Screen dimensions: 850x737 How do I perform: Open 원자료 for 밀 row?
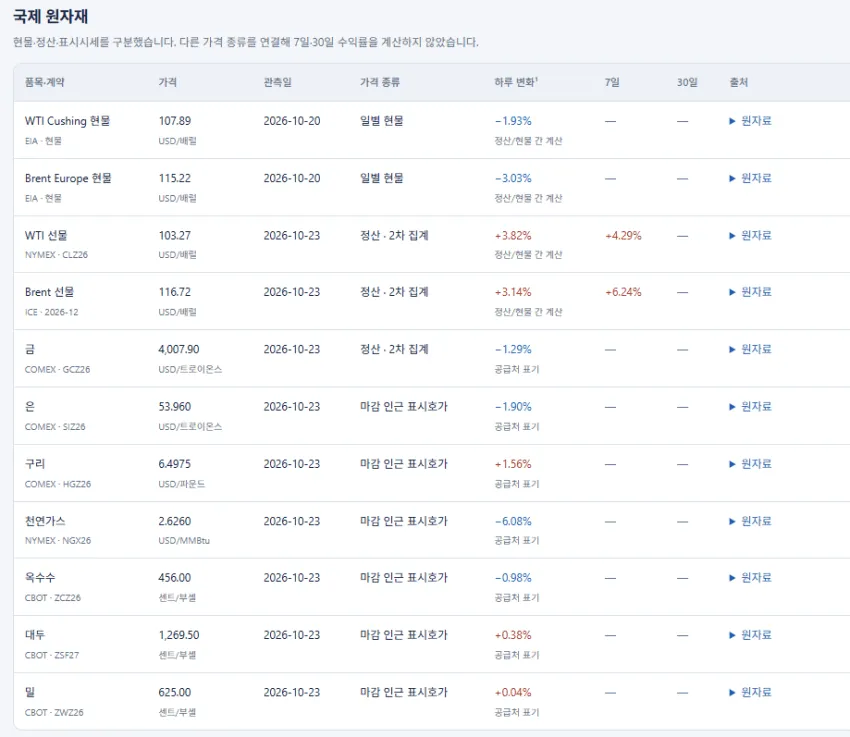[x=750, y=693]
